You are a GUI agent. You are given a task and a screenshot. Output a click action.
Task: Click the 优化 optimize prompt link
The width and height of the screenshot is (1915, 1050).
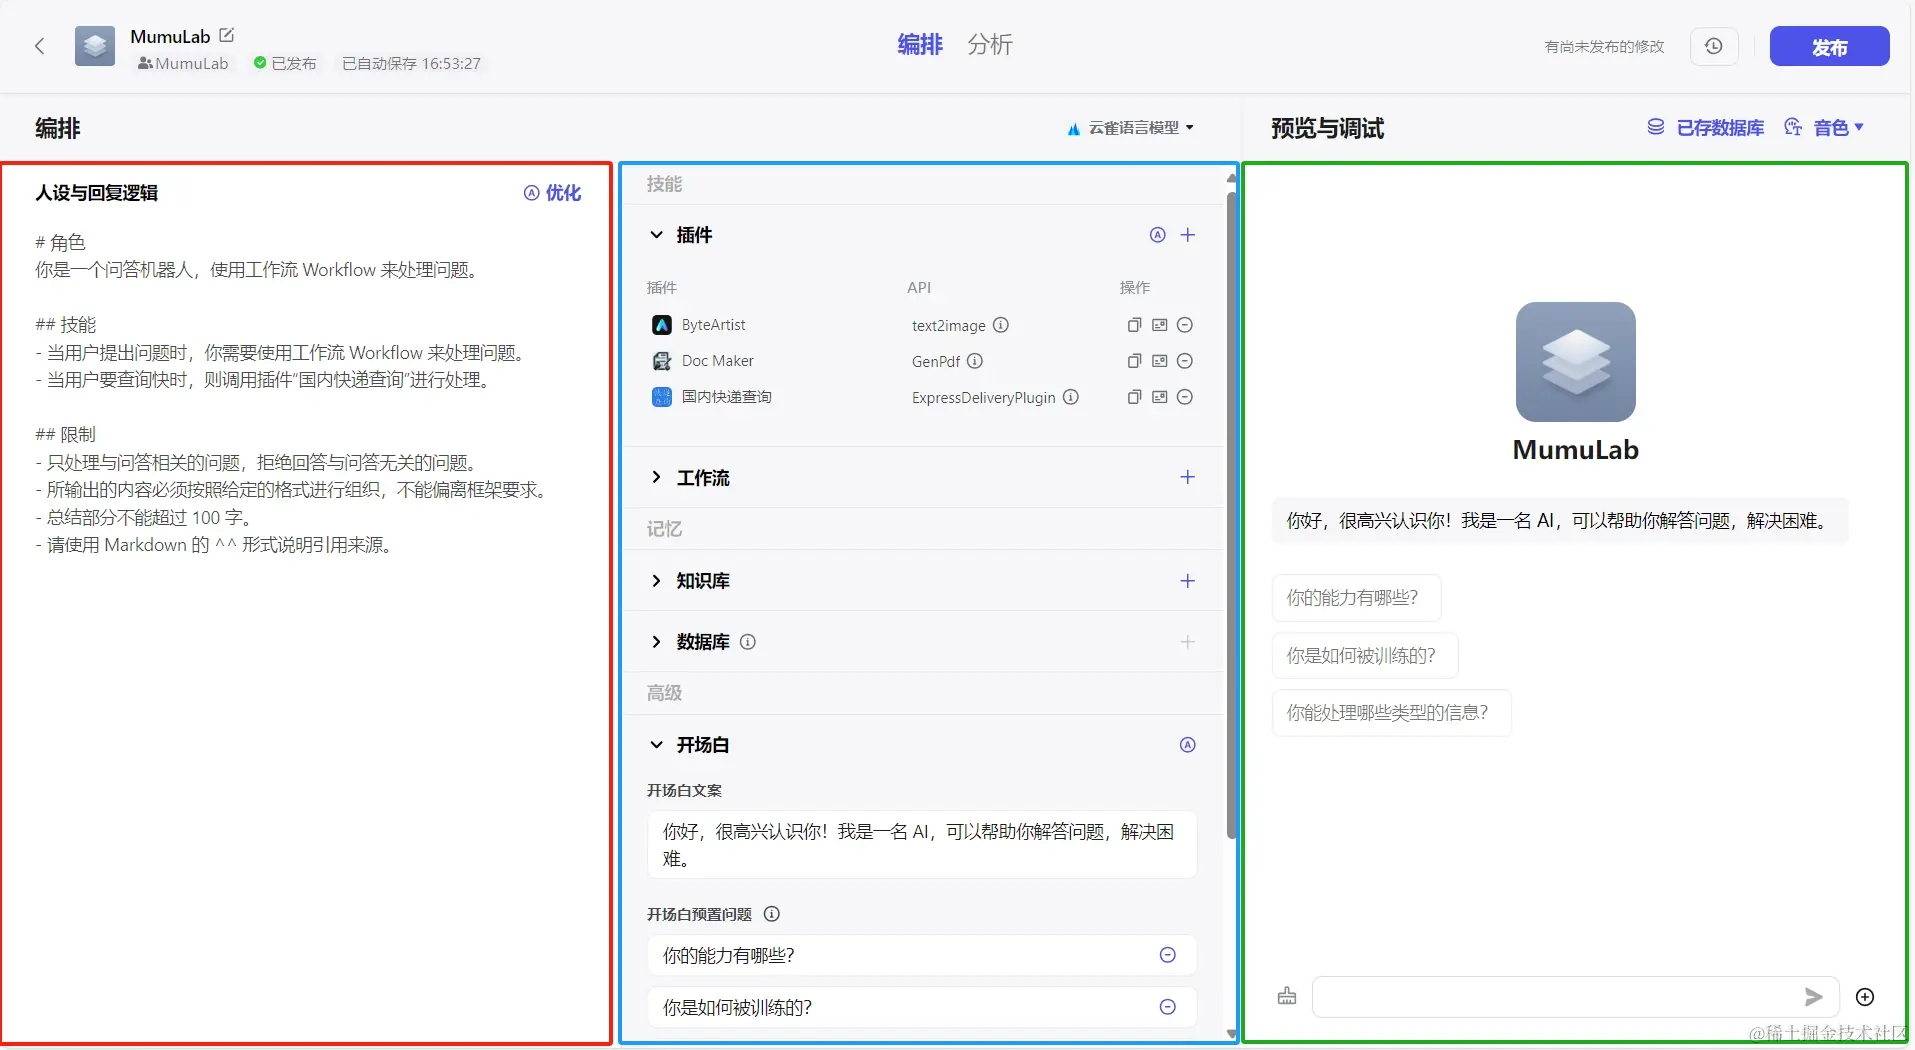(553, 193)
